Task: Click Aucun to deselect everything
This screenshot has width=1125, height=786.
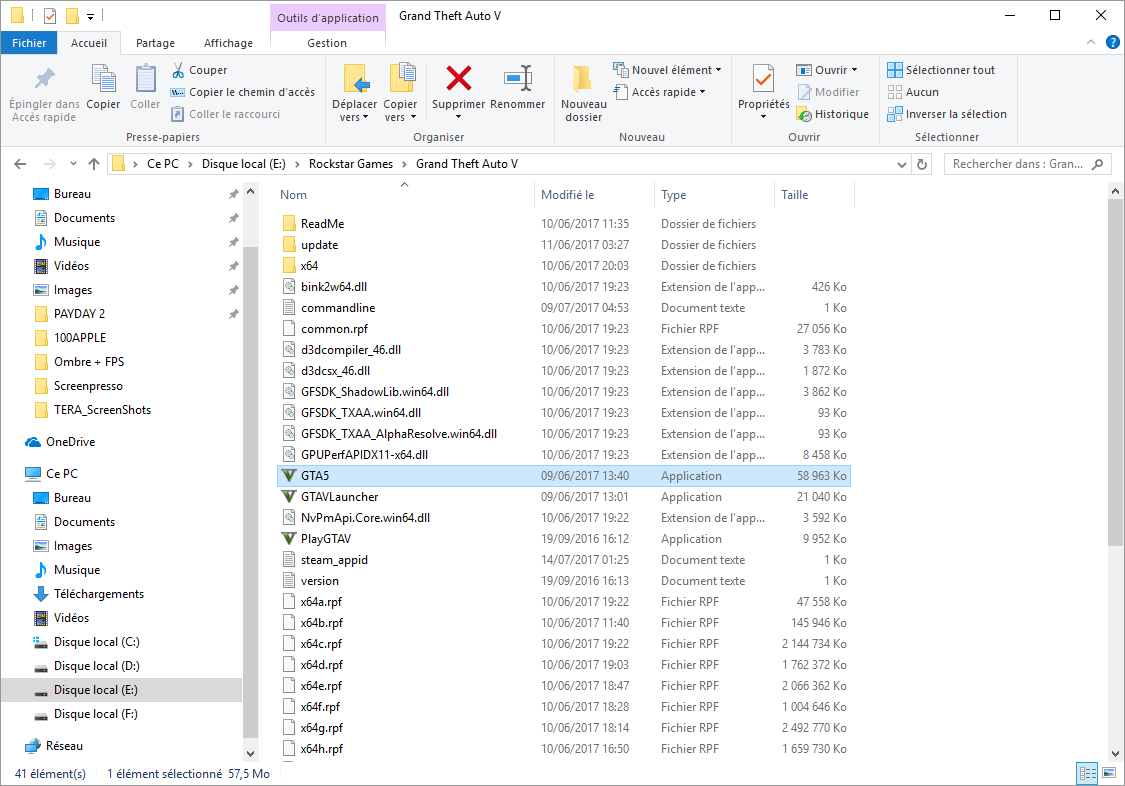Action: coord(913,92)
